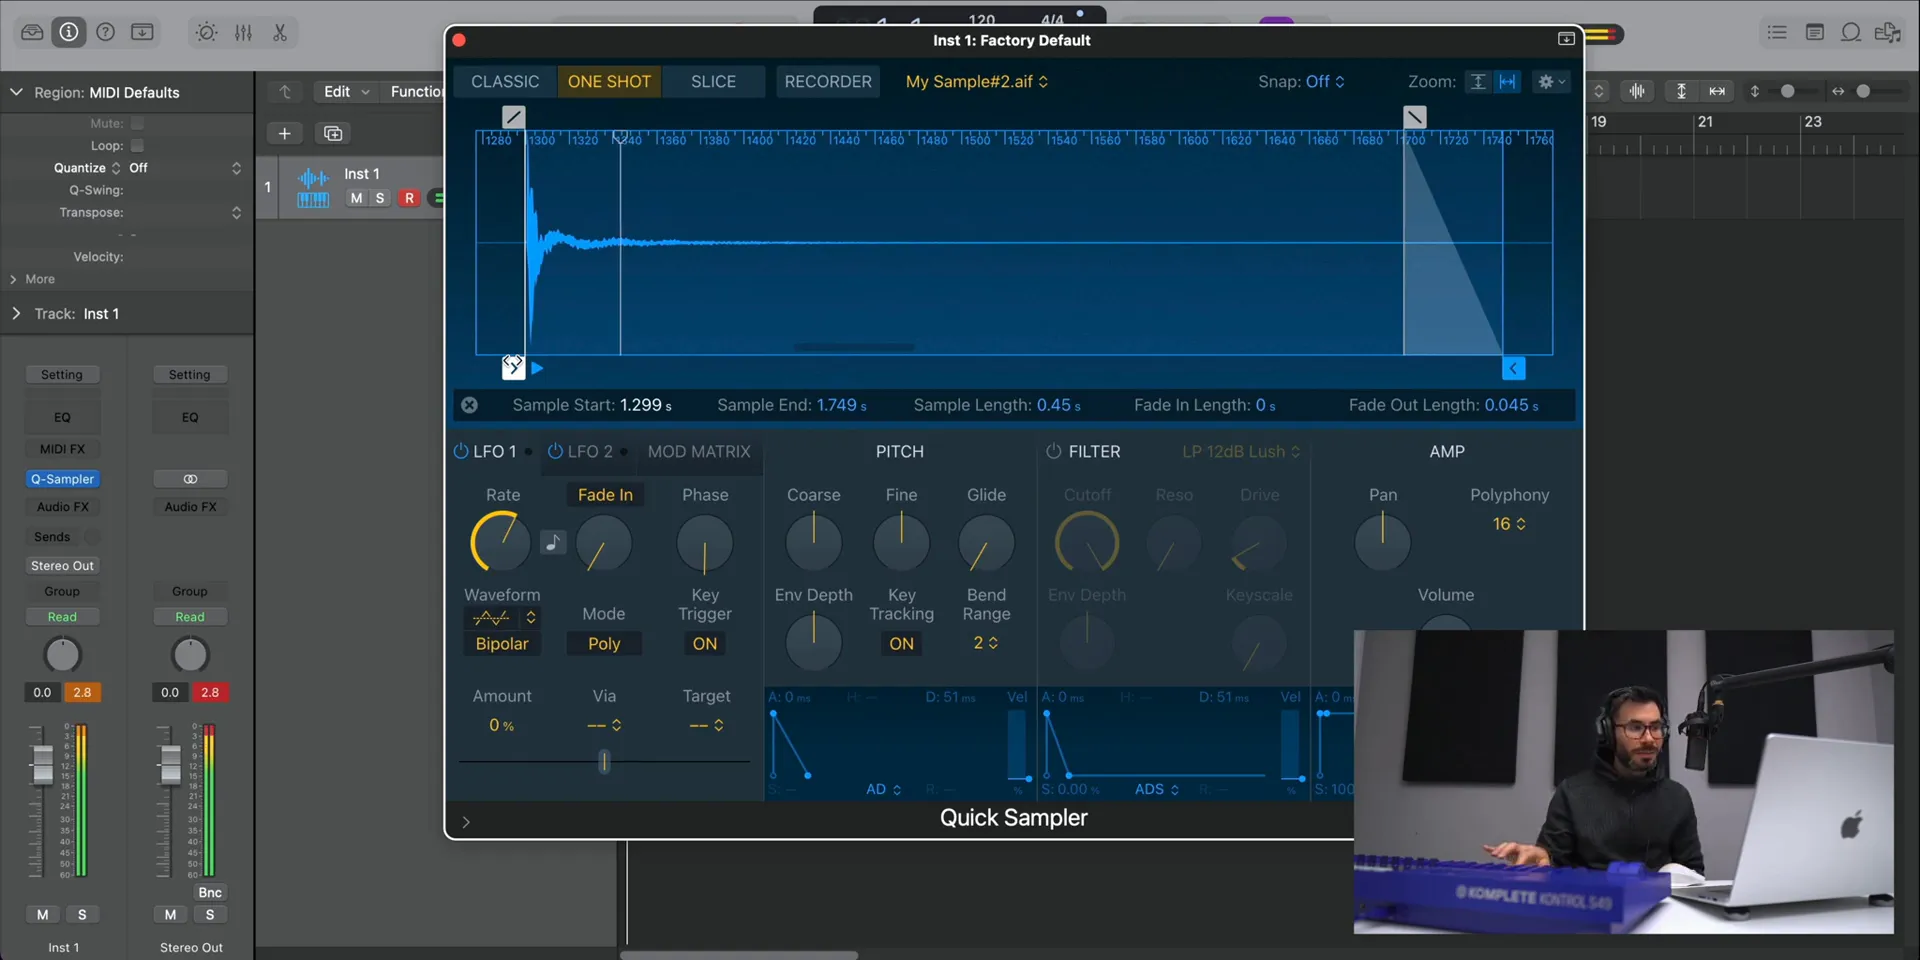Image resolution: width=1920 pixels, height=960 pixels.
Task: Expand the Region MIDI Defaults section
Action: pyautogui.click(x=16, y=92)
